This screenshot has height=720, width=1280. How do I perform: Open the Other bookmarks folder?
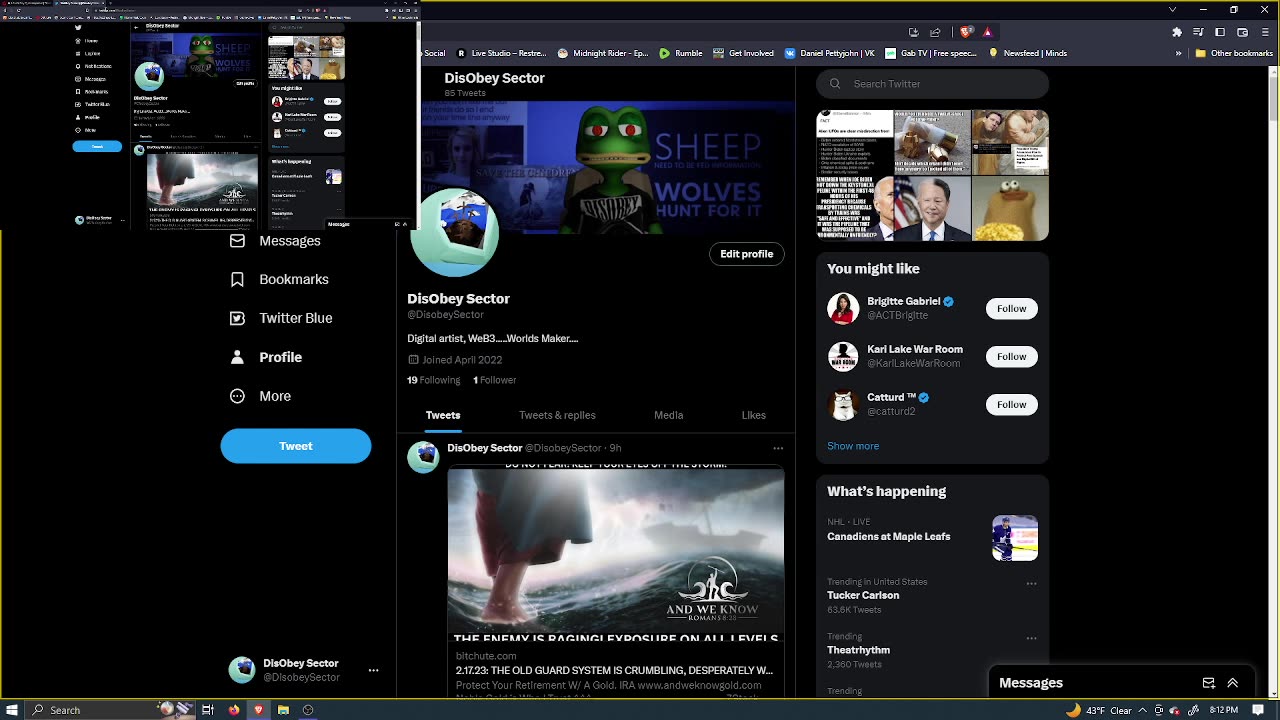click(1233, 53)
